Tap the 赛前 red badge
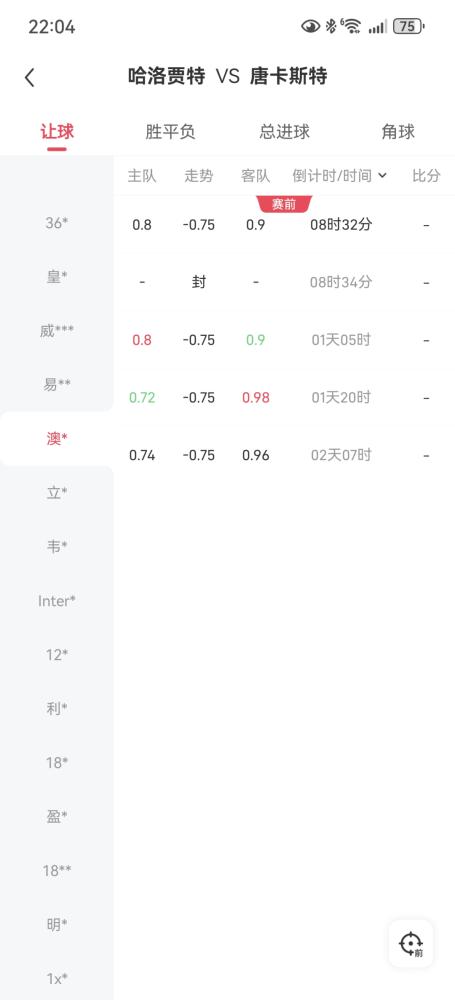The image size is (455, 1000). [284, 205]
